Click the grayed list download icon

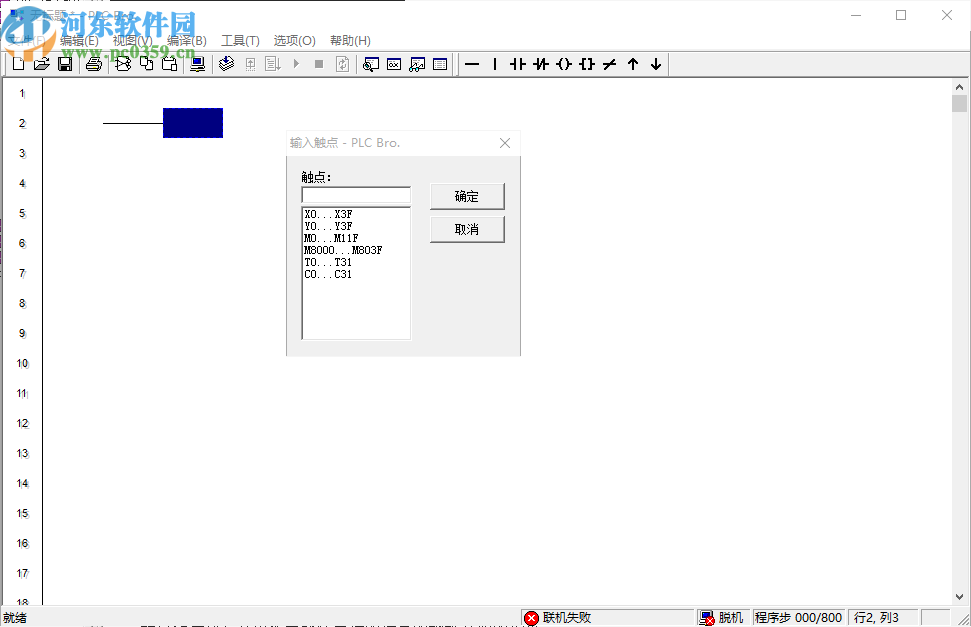pos(273,64)
